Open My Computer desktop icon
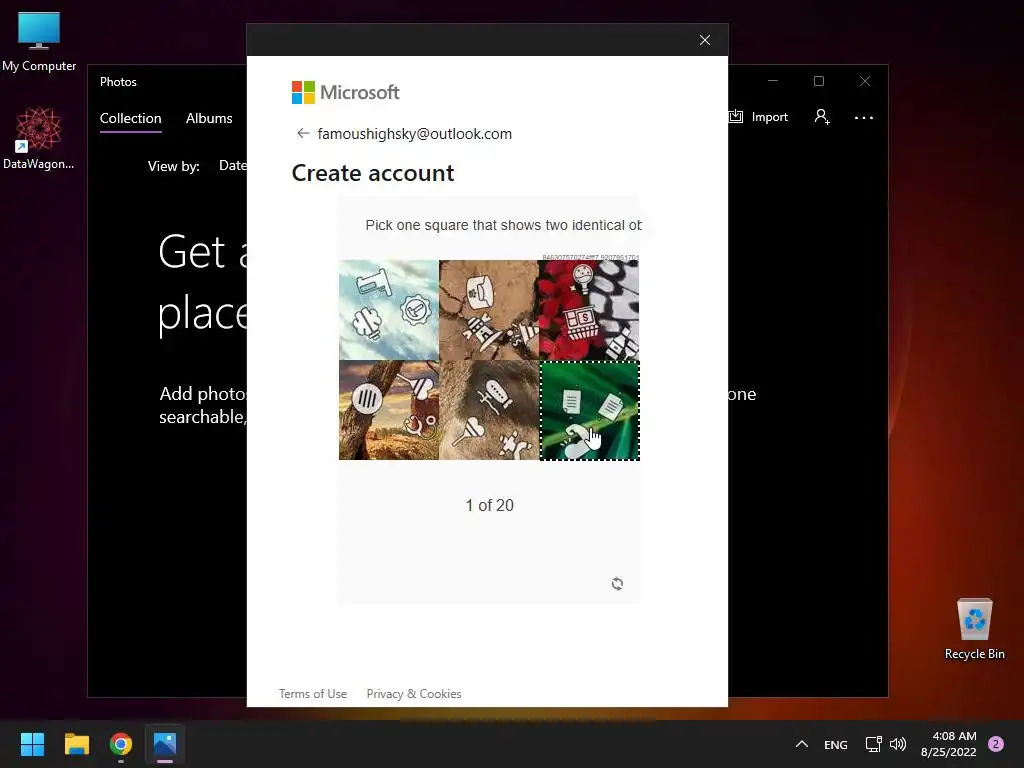Viewport: 1024px width, 768px height. (39, 41)
